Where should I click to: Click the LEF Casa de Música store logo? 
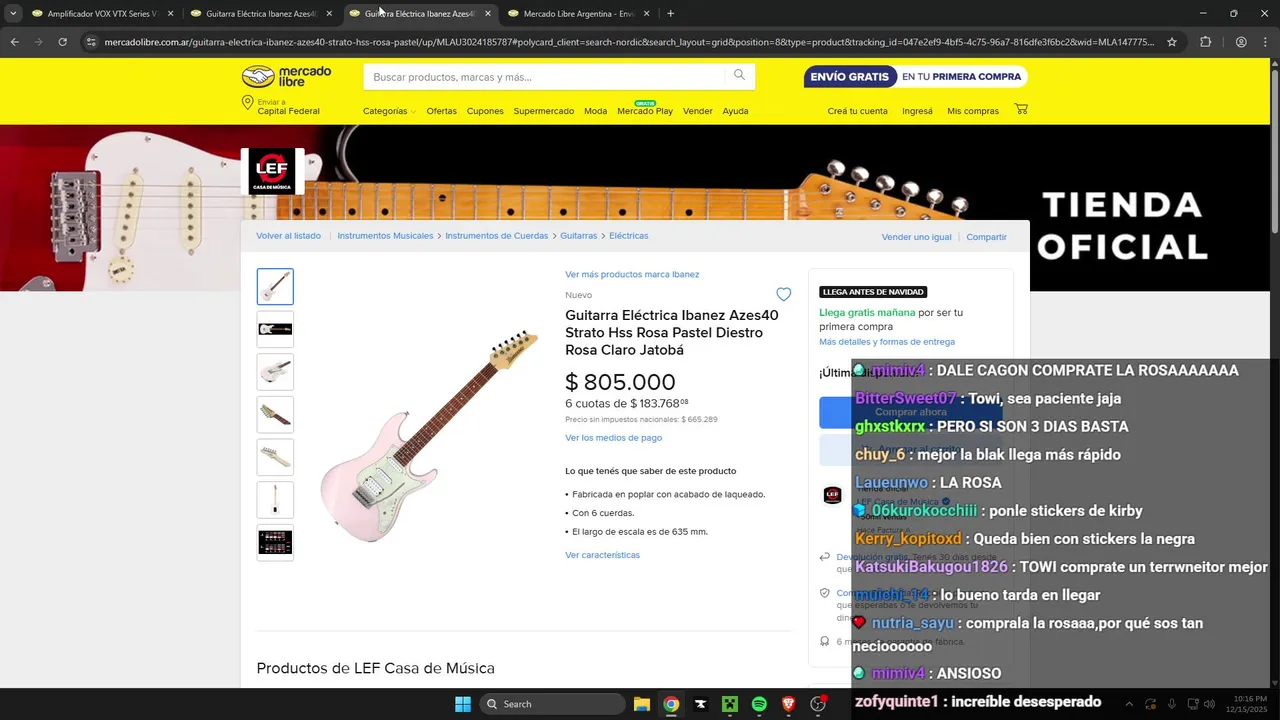272,171
